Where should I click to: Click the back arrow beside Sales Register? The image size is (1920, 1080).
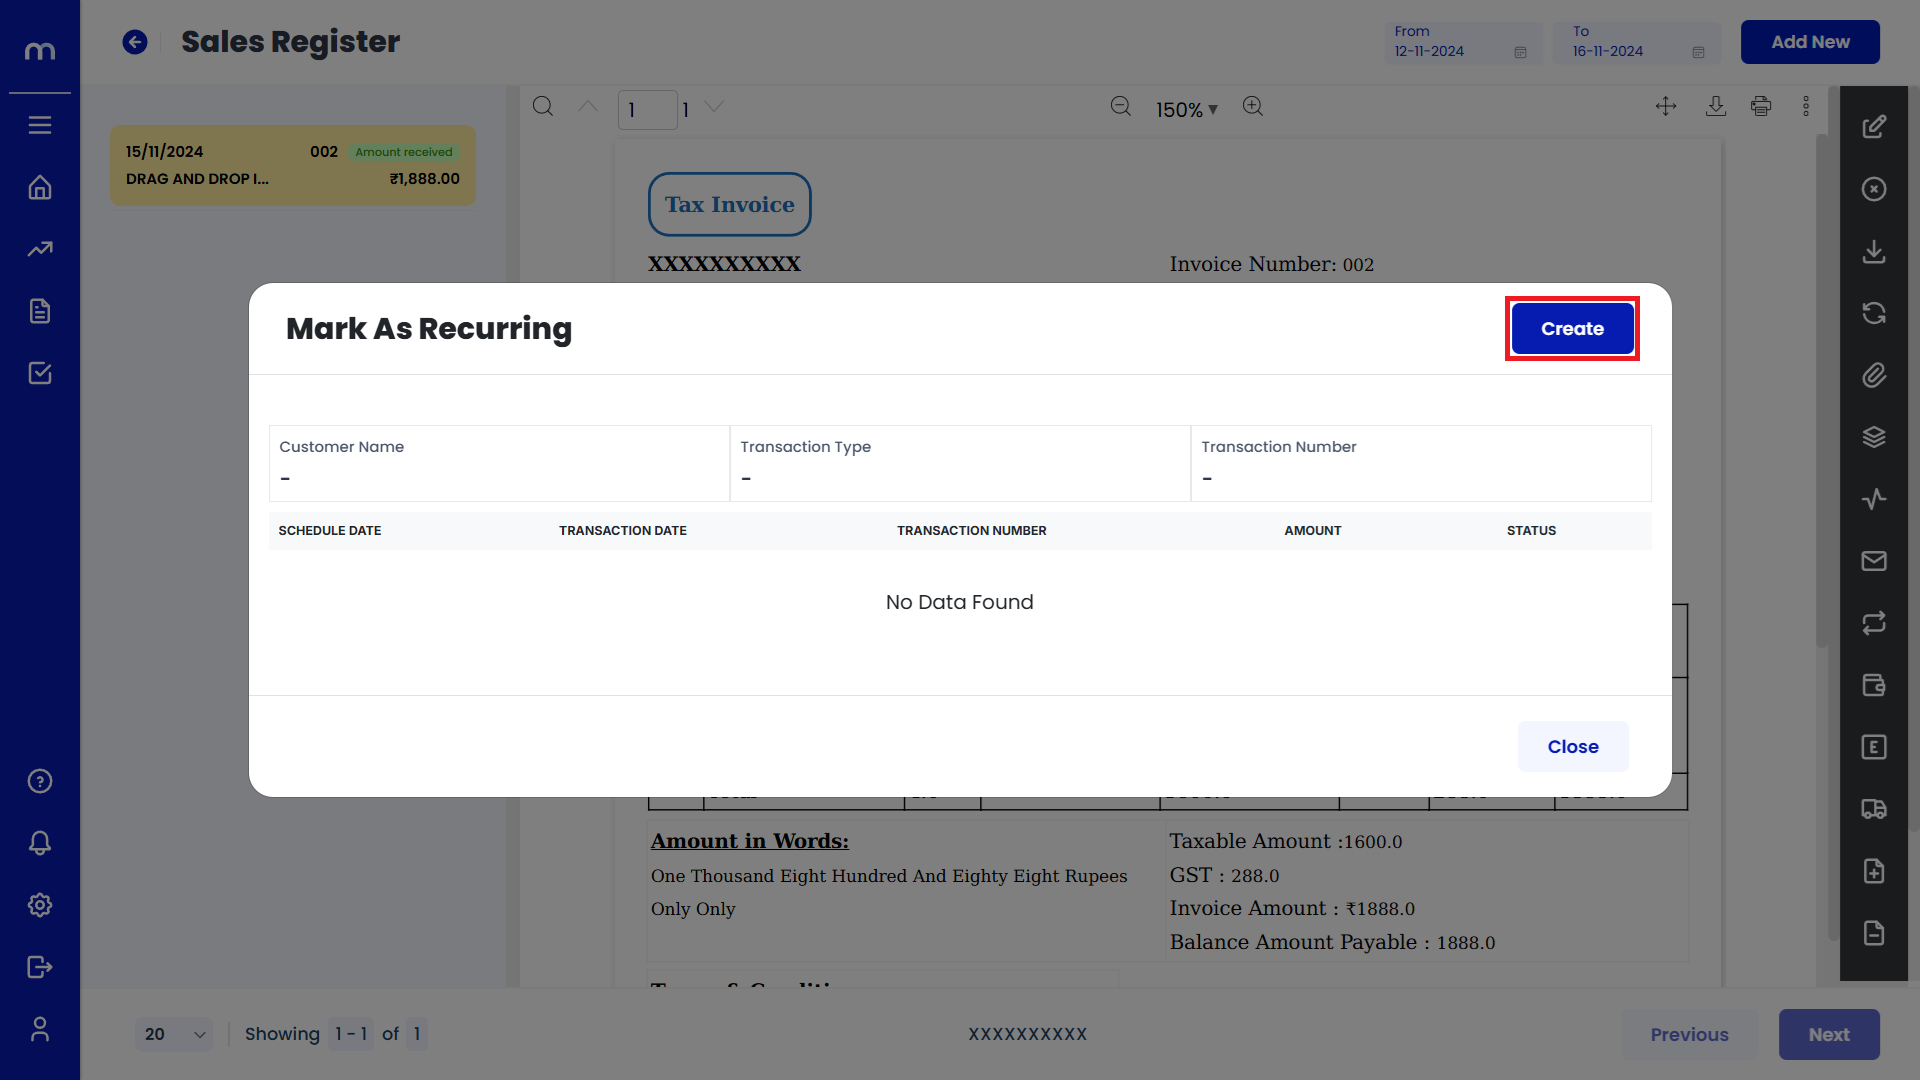coord(135,42)
